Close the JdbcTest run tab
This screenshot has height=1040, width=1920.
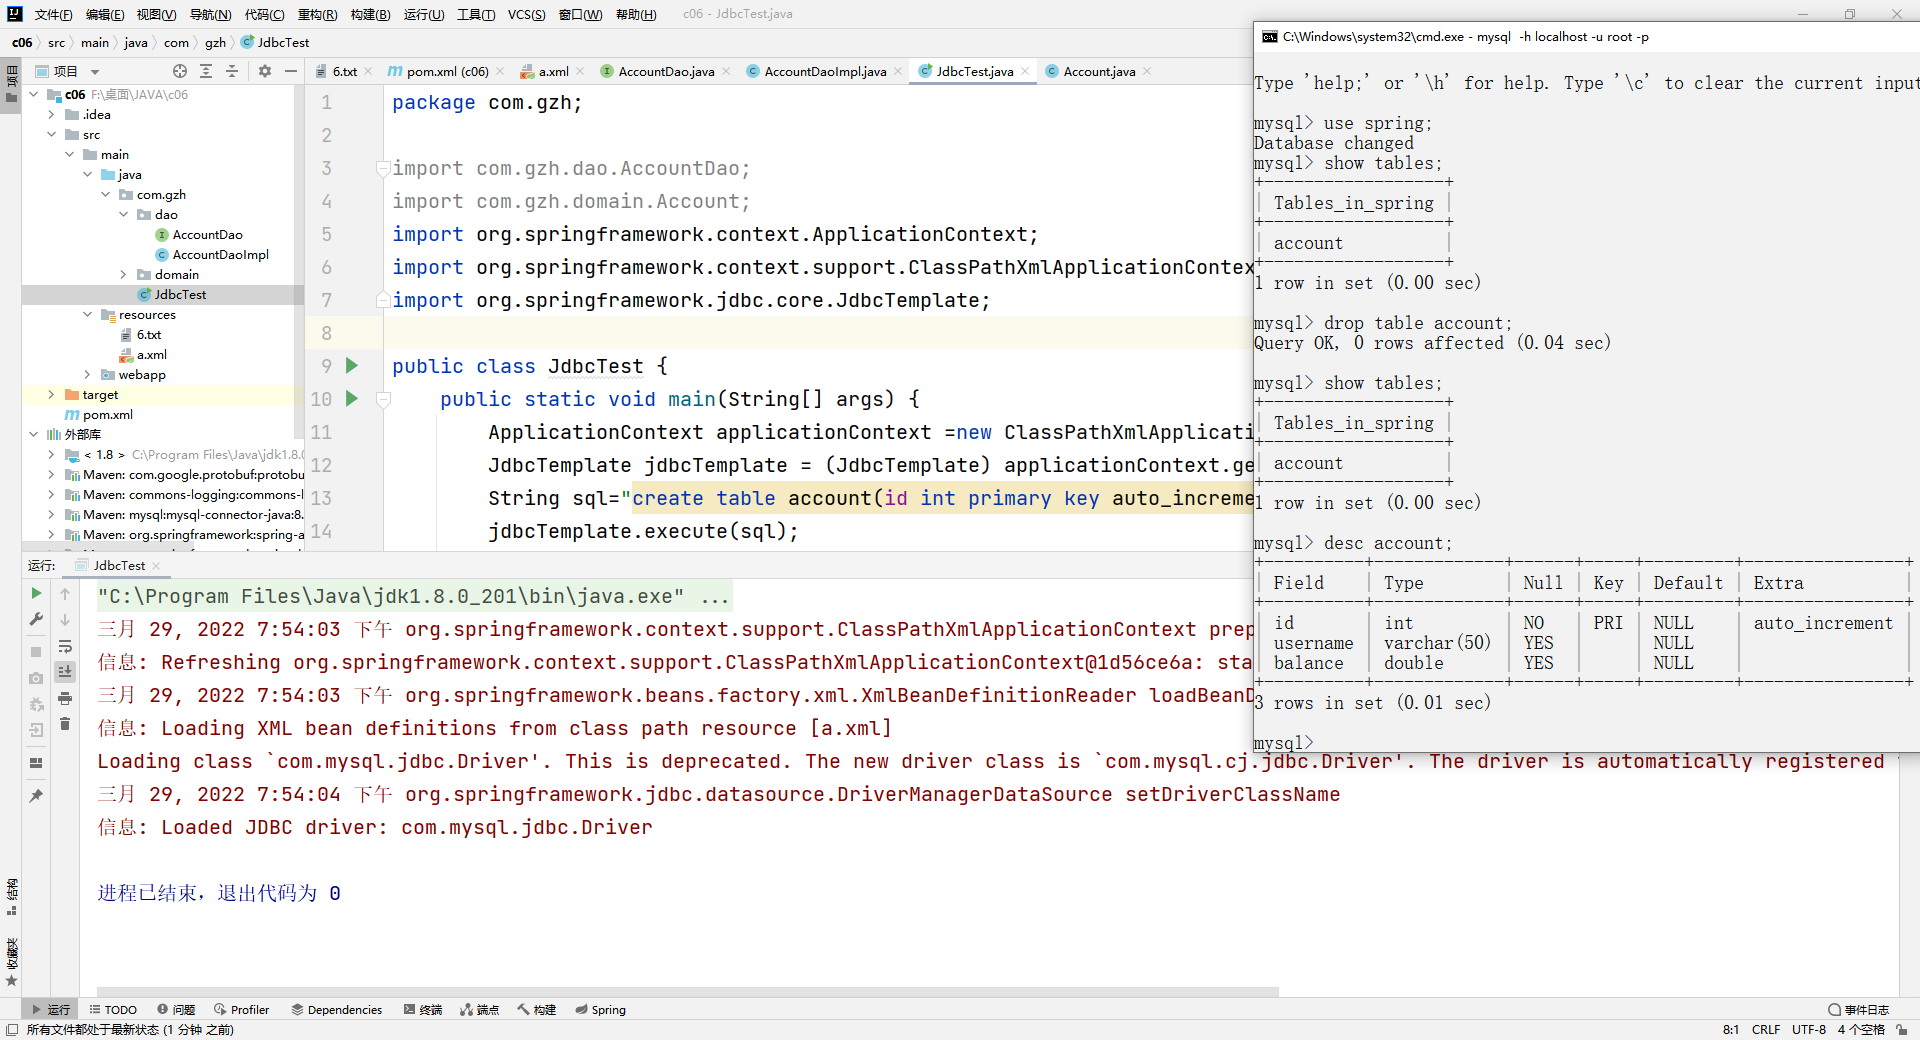pyautogui.click(x=156, y=566)
